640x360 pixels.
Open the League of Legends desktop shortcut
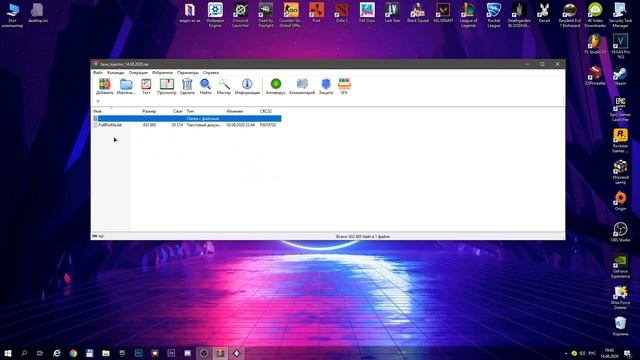point(468,15)
